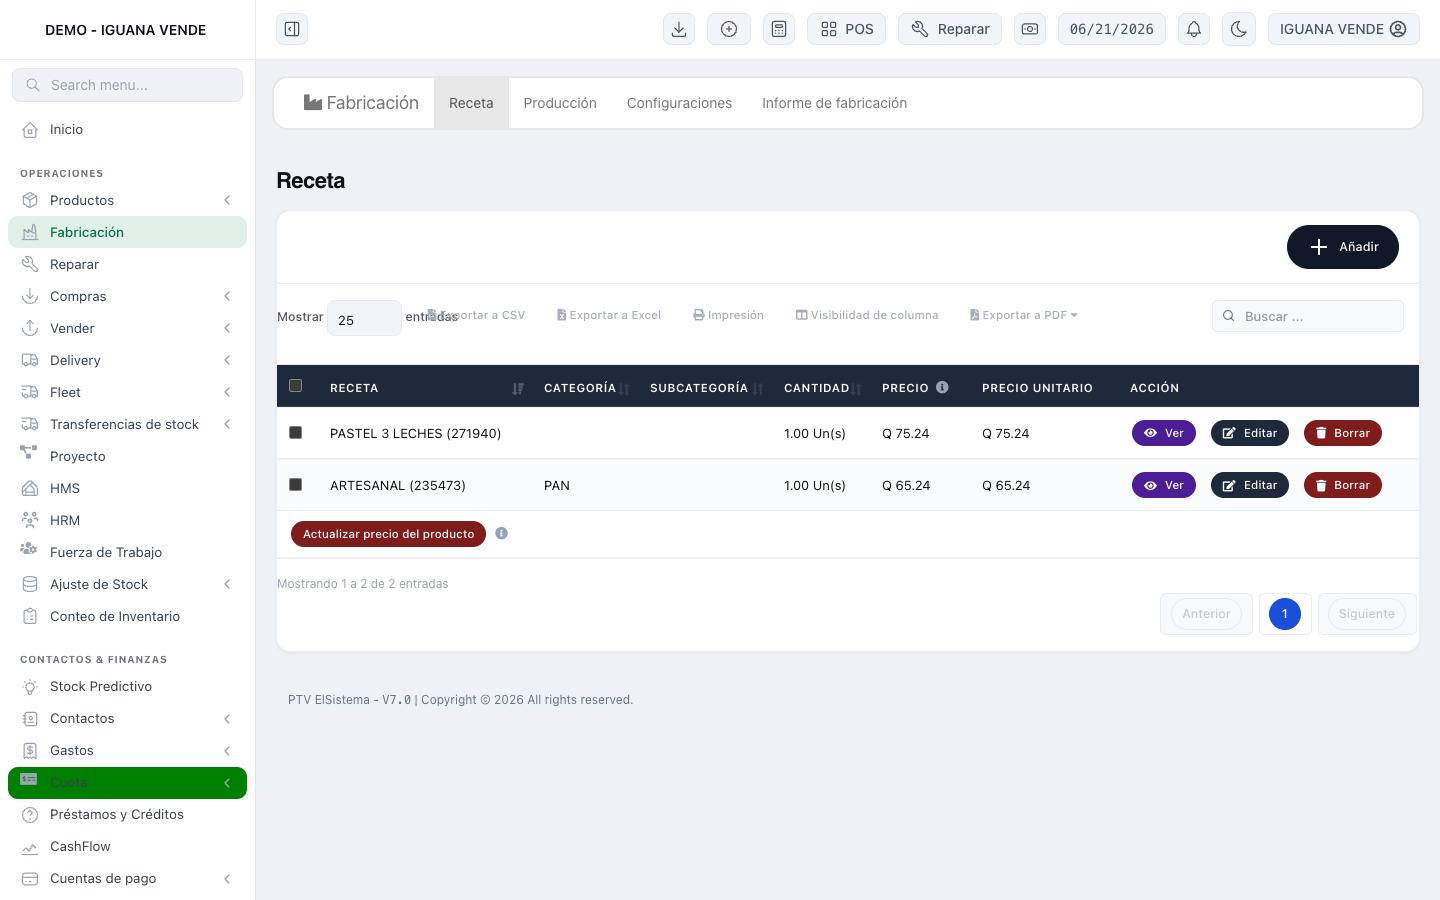This screenshot has height=900, width=1440.
Task: Click the notifications bell icon
Action: [1194, 29]
